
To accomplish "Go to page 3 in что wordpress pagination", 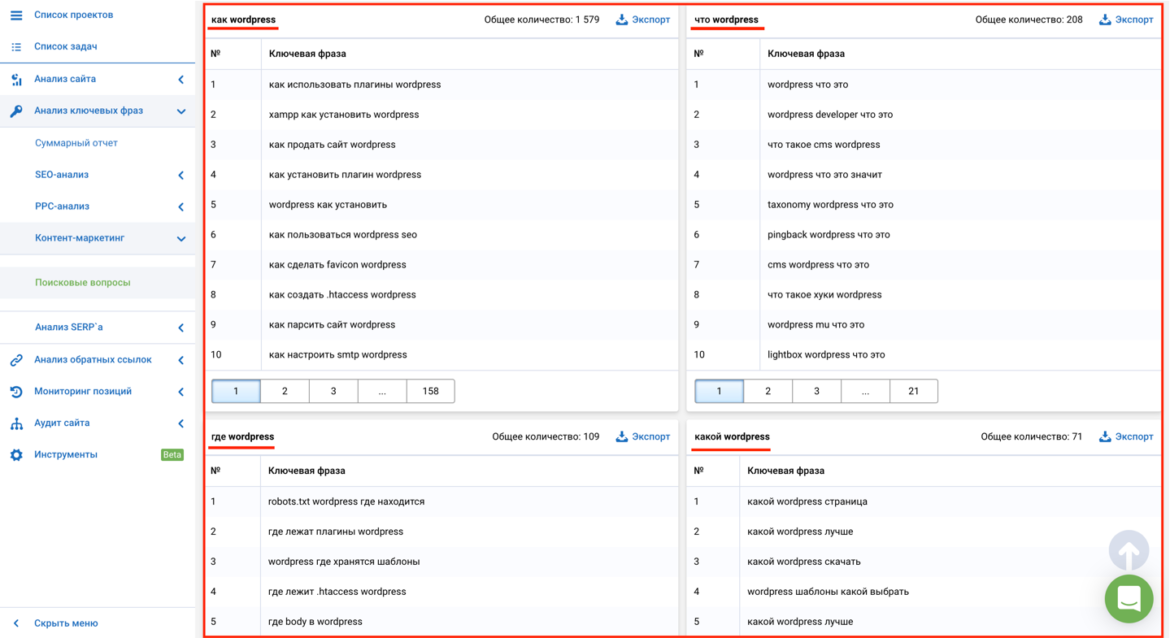I will [816, 391].
